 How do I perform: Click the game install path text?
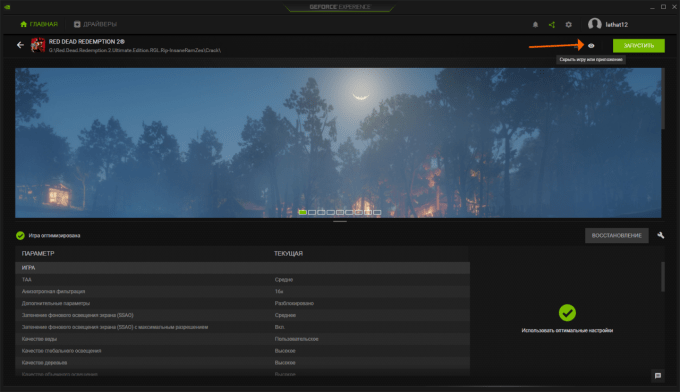[x=135, y=50]
